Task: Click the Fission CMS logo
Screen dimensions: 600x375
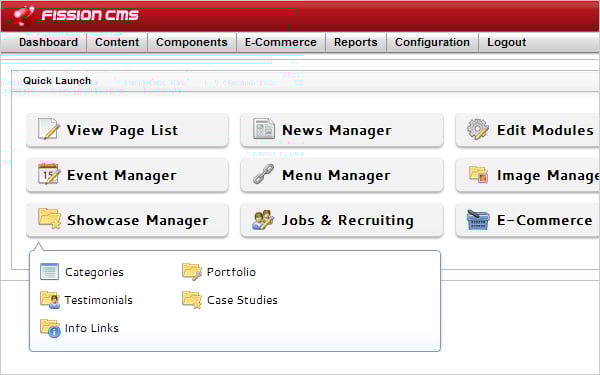Action: [75, 15]
